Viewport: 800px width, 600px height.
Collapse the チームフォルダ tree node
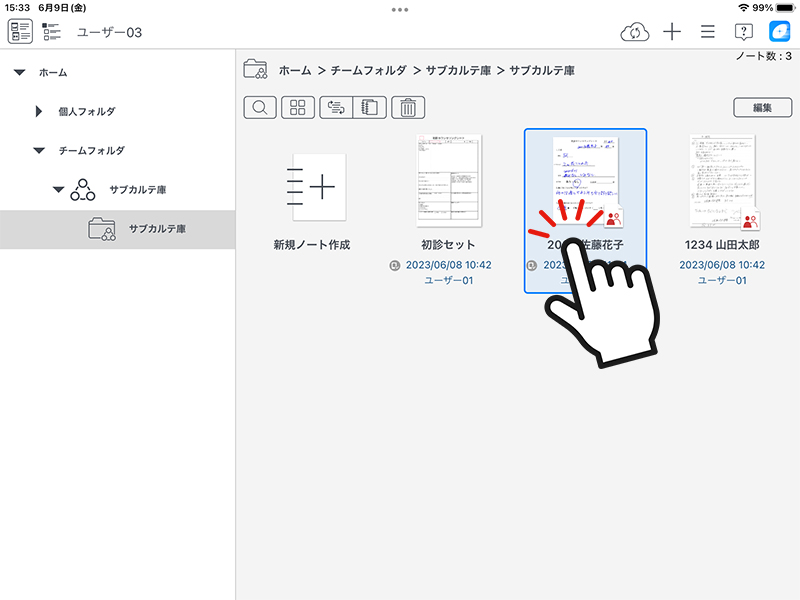click(39, 151)
